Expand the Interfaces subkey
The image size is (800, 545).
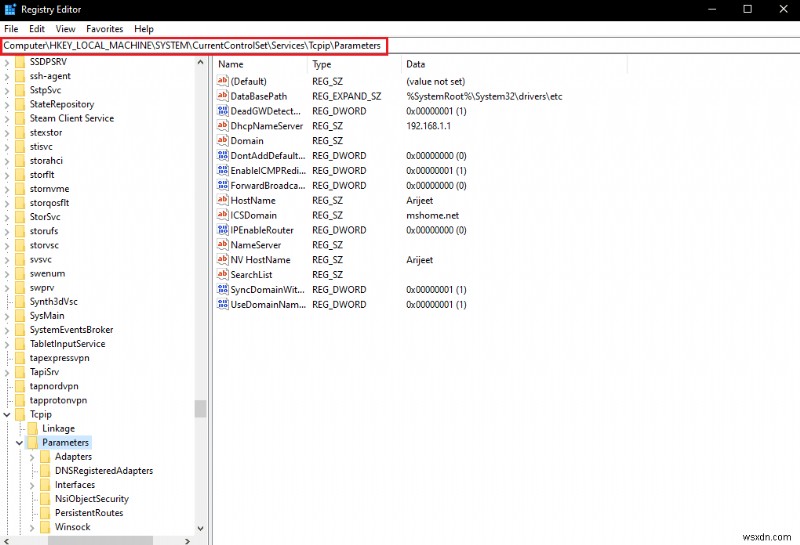32,485
